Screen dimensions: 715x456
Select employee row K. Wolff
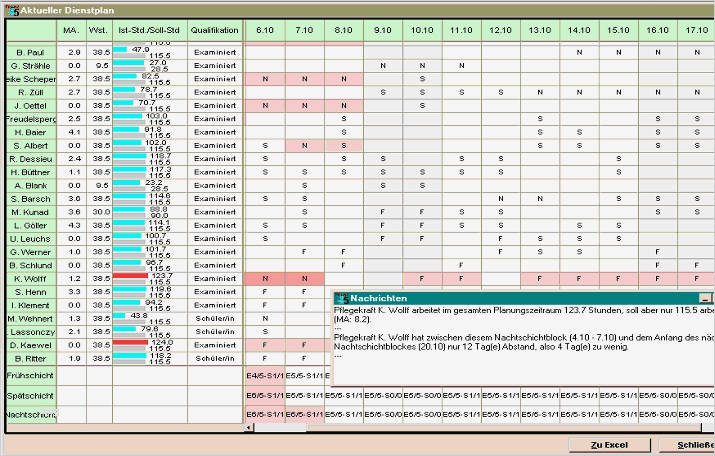[x=31, y=279]
